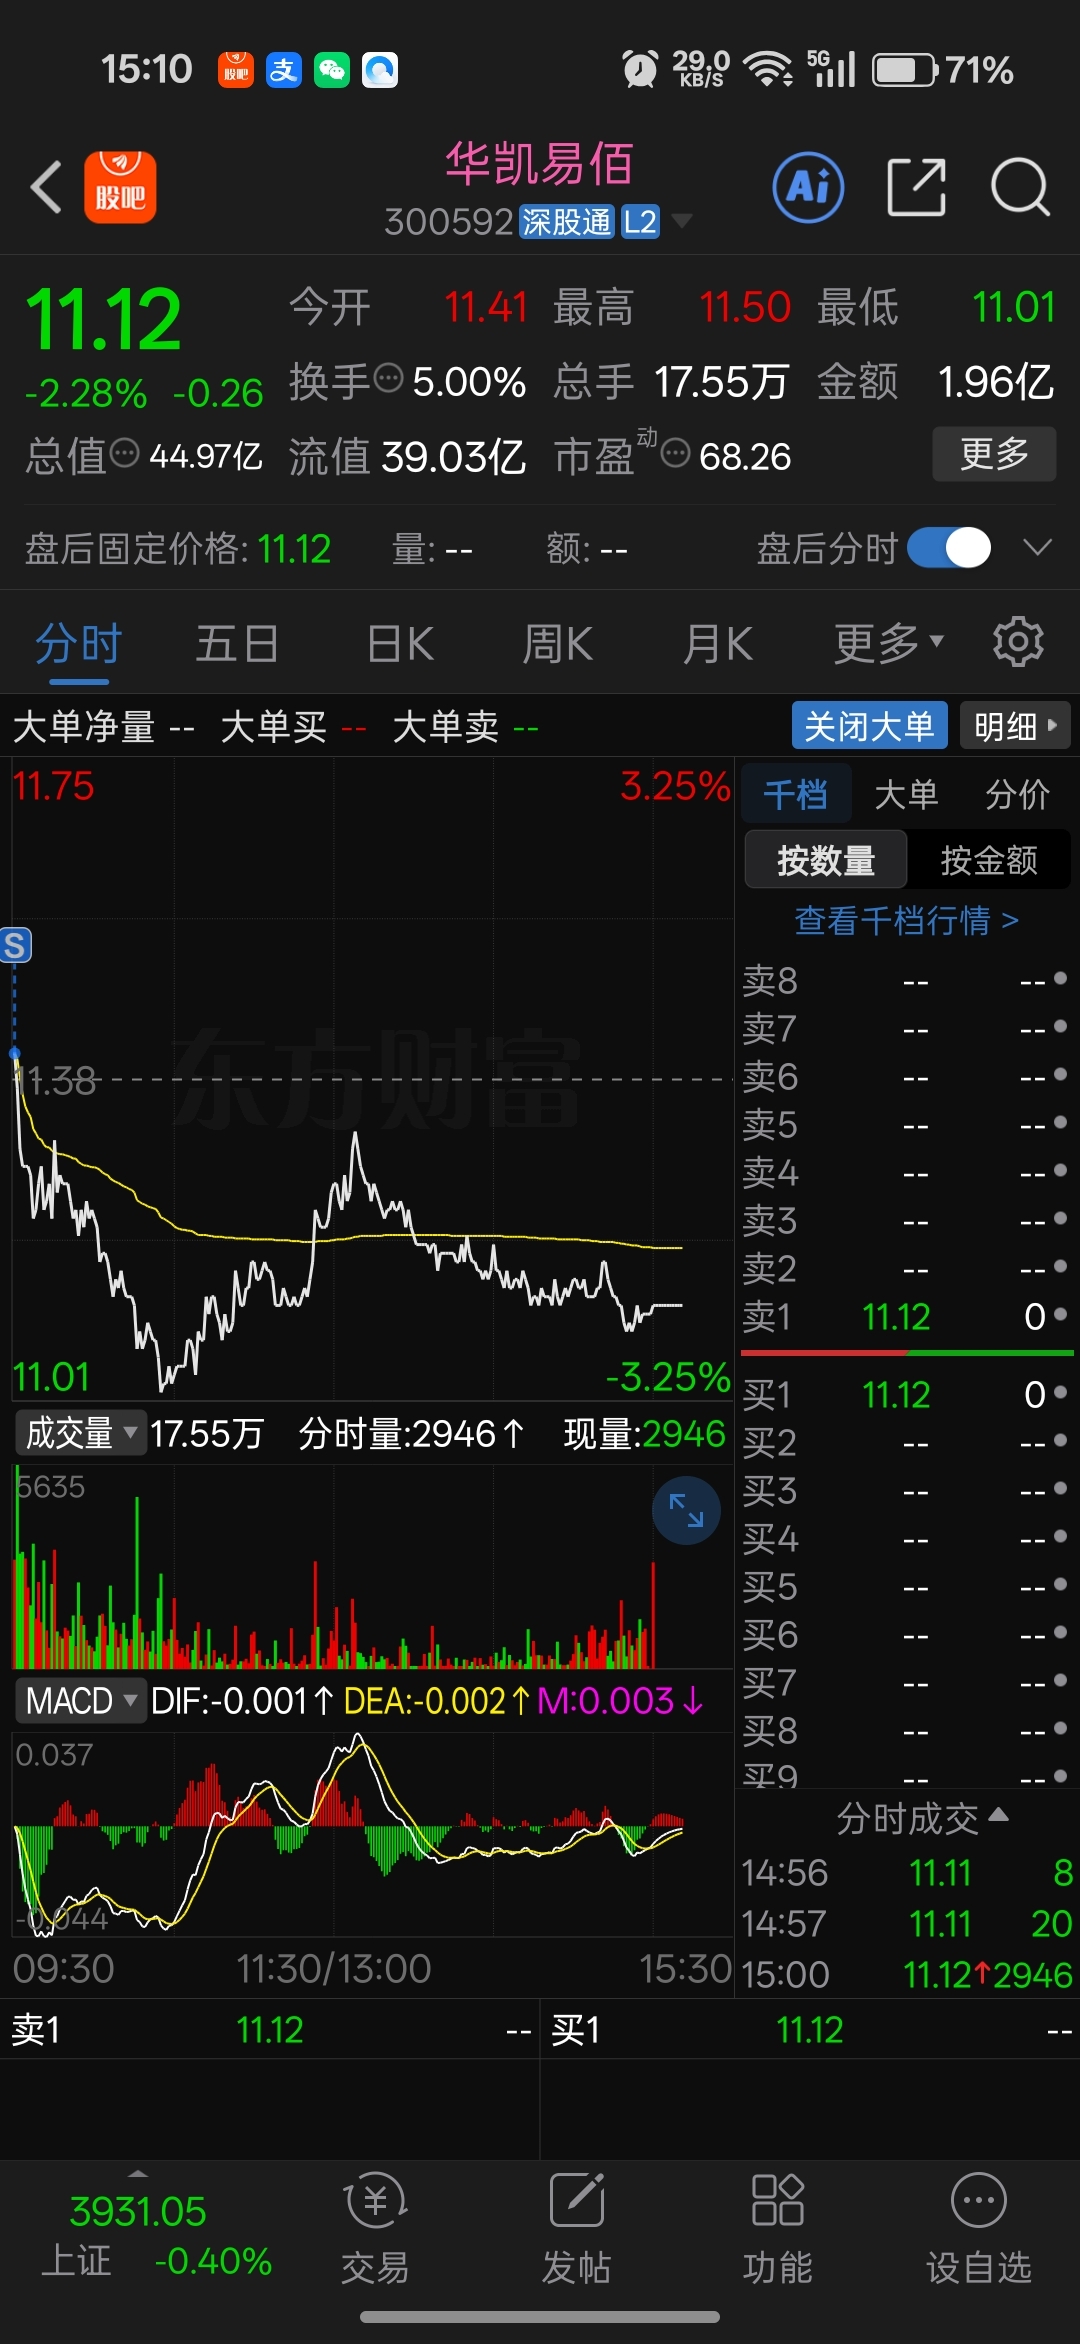Switch to 周K tab
Viewport: 1080px width, 2344px height.
558,643
